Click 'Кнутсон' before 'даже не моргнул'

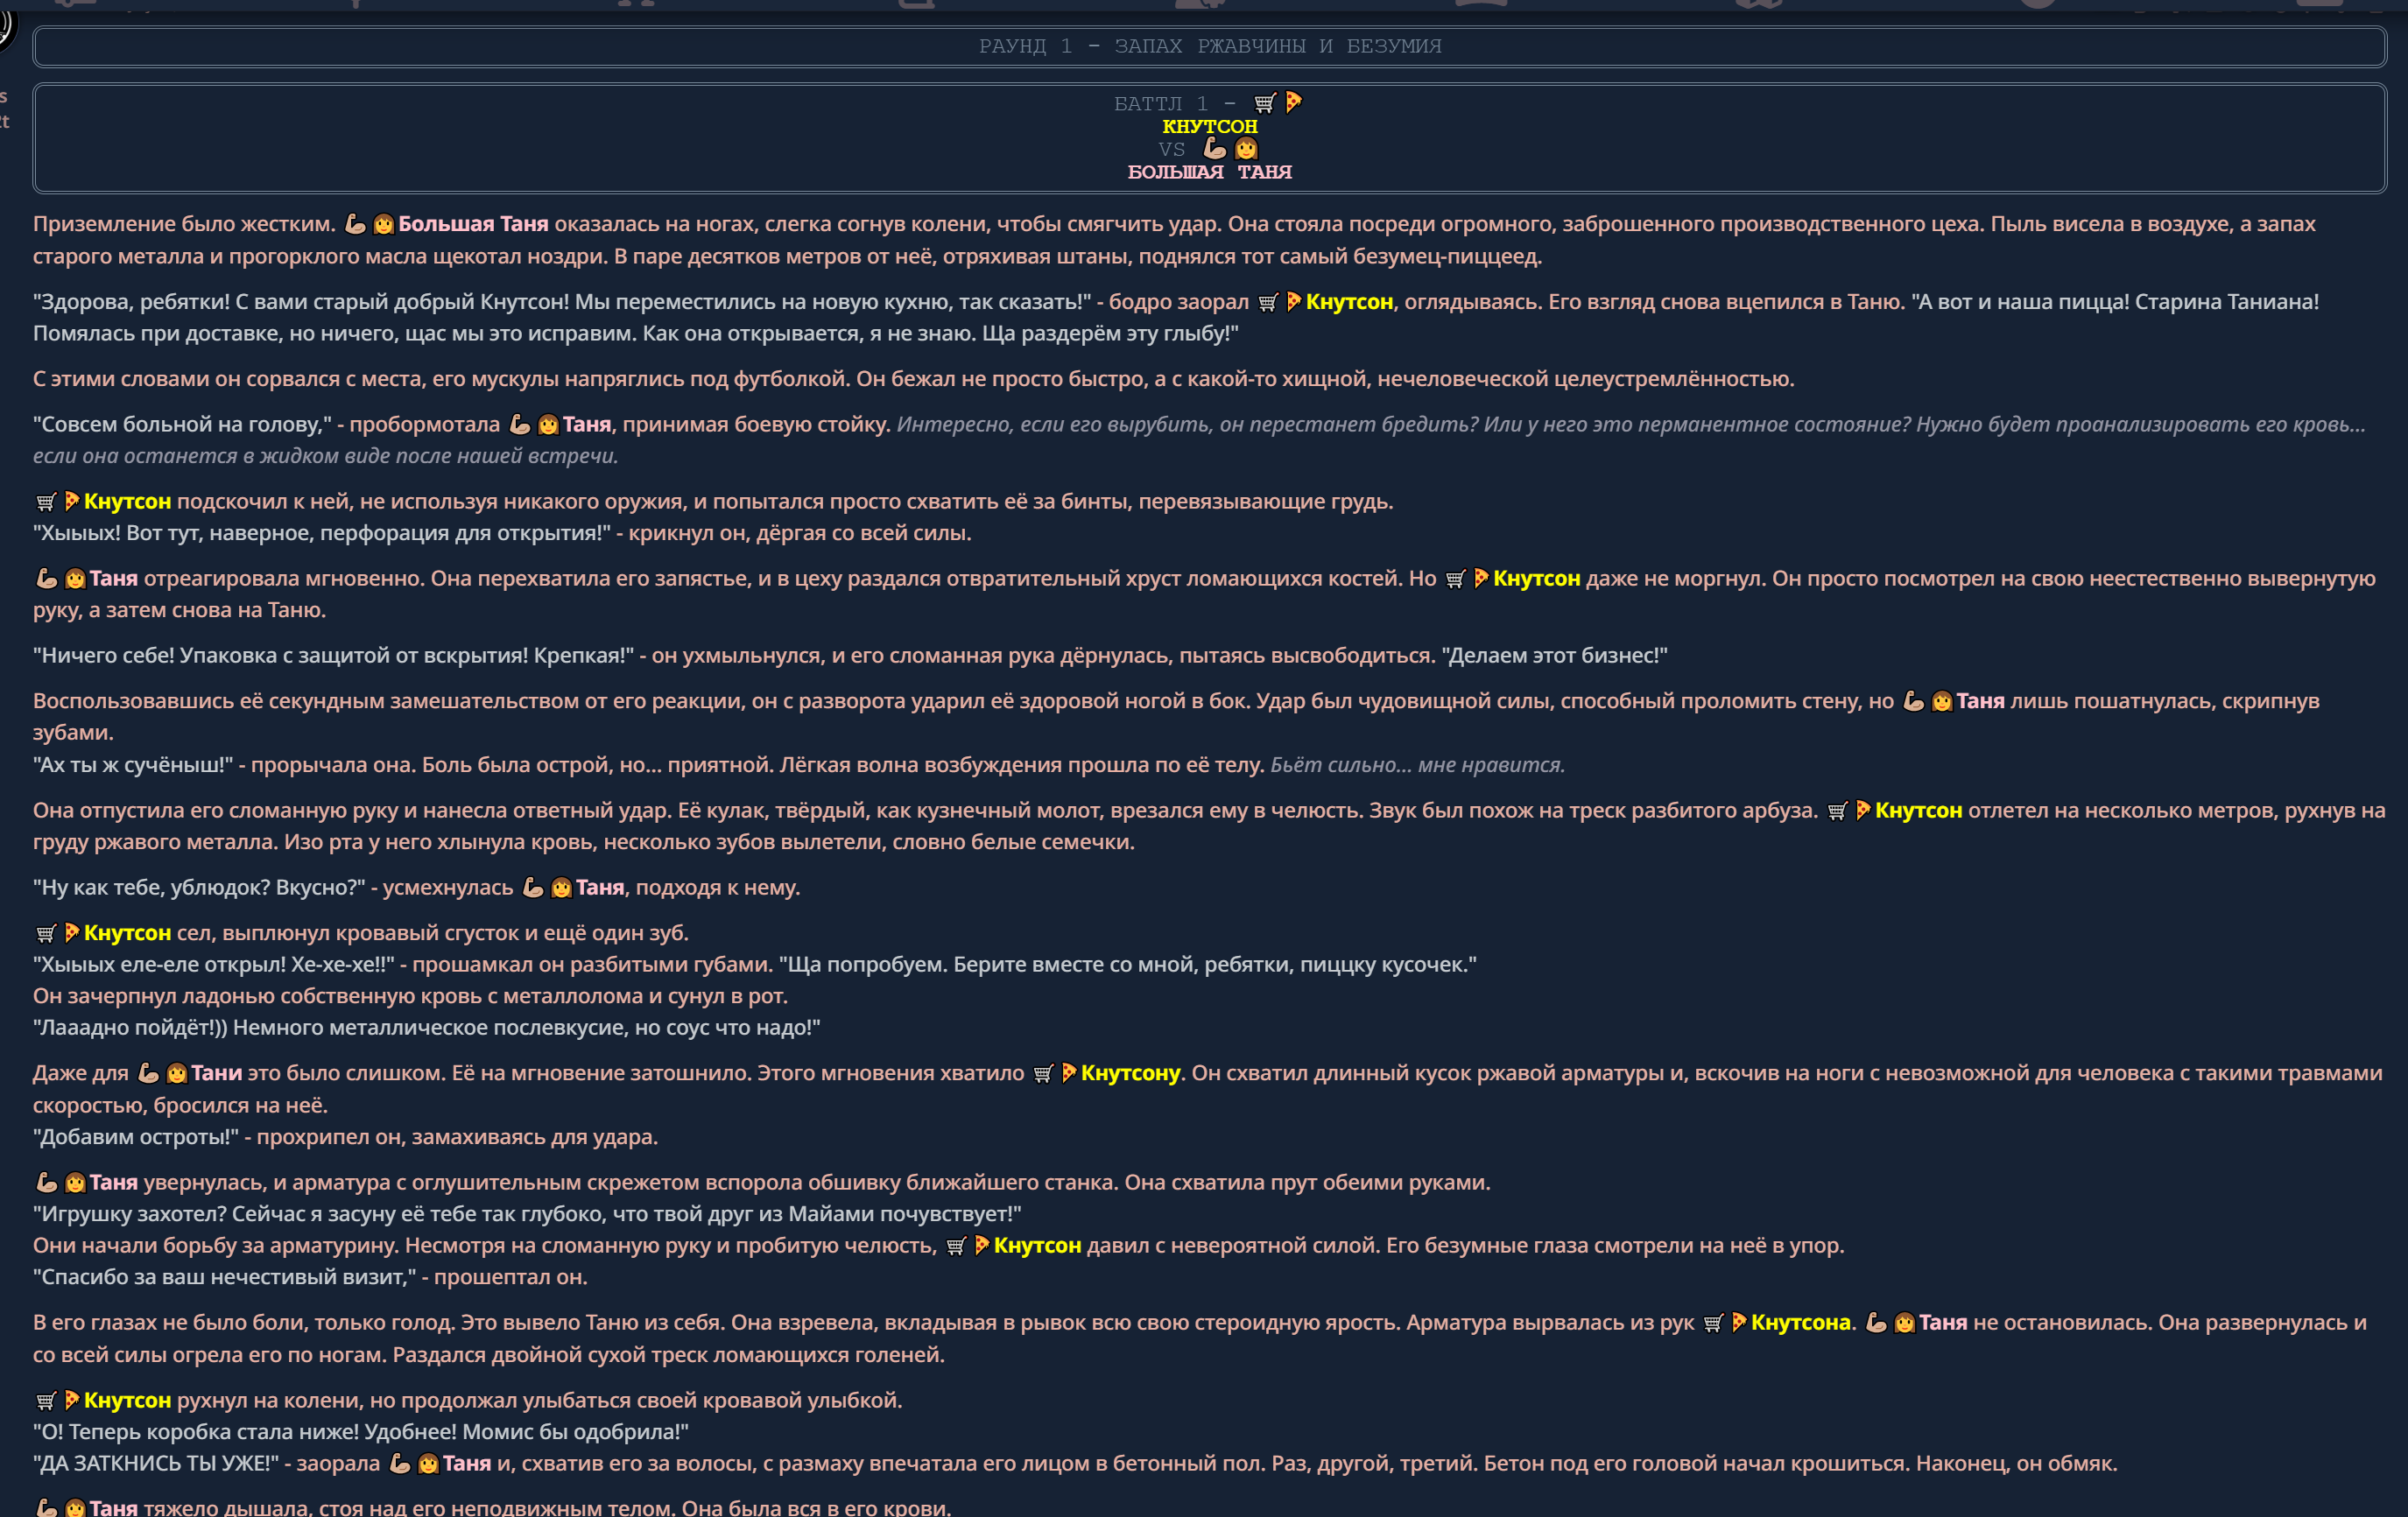(1536, 579)
